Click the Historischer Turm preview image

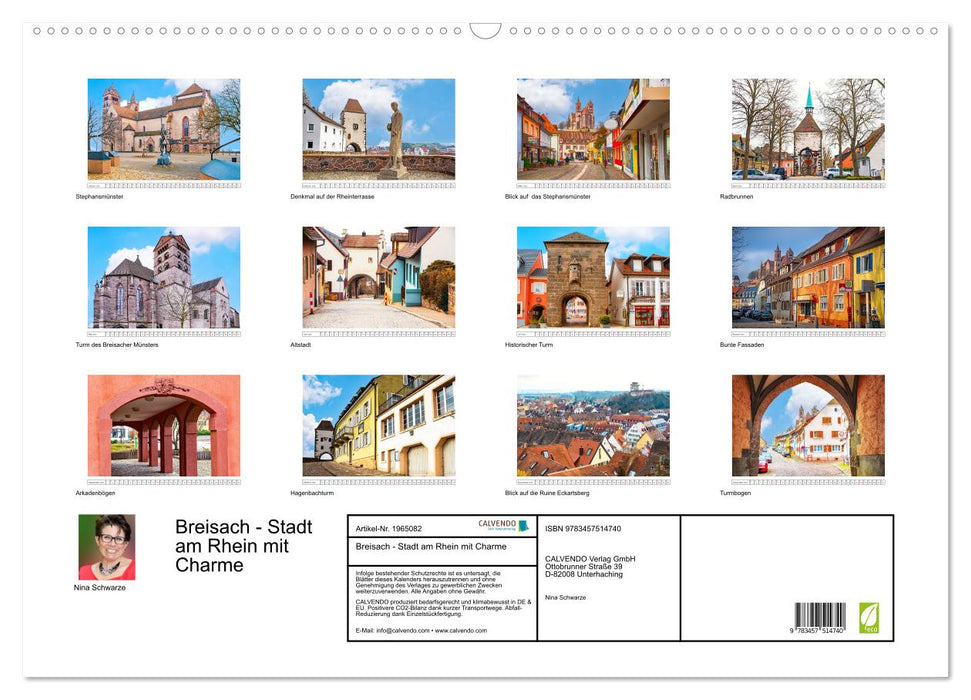click(x=593, y=278)
